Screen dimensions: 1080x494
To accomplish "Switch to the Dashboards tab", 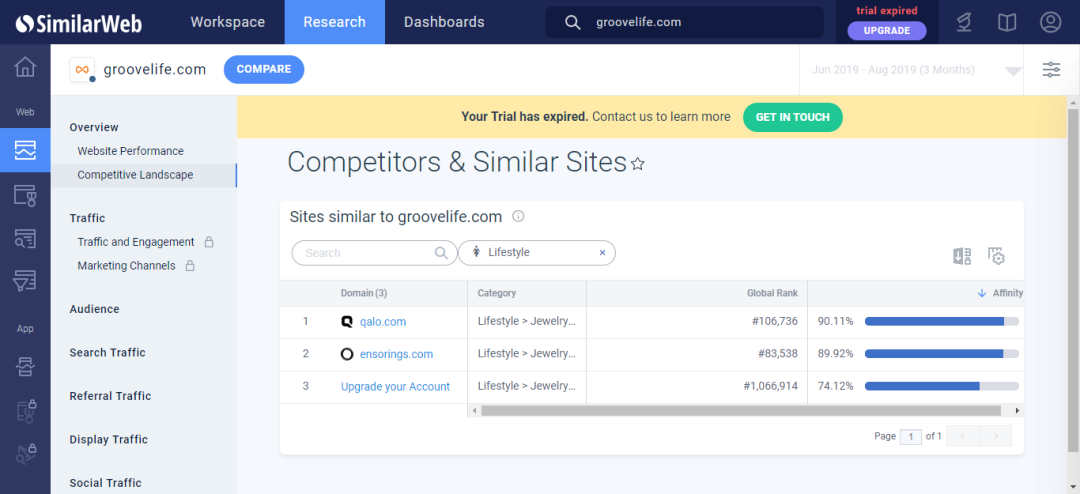I will click(x=444, y=22).
